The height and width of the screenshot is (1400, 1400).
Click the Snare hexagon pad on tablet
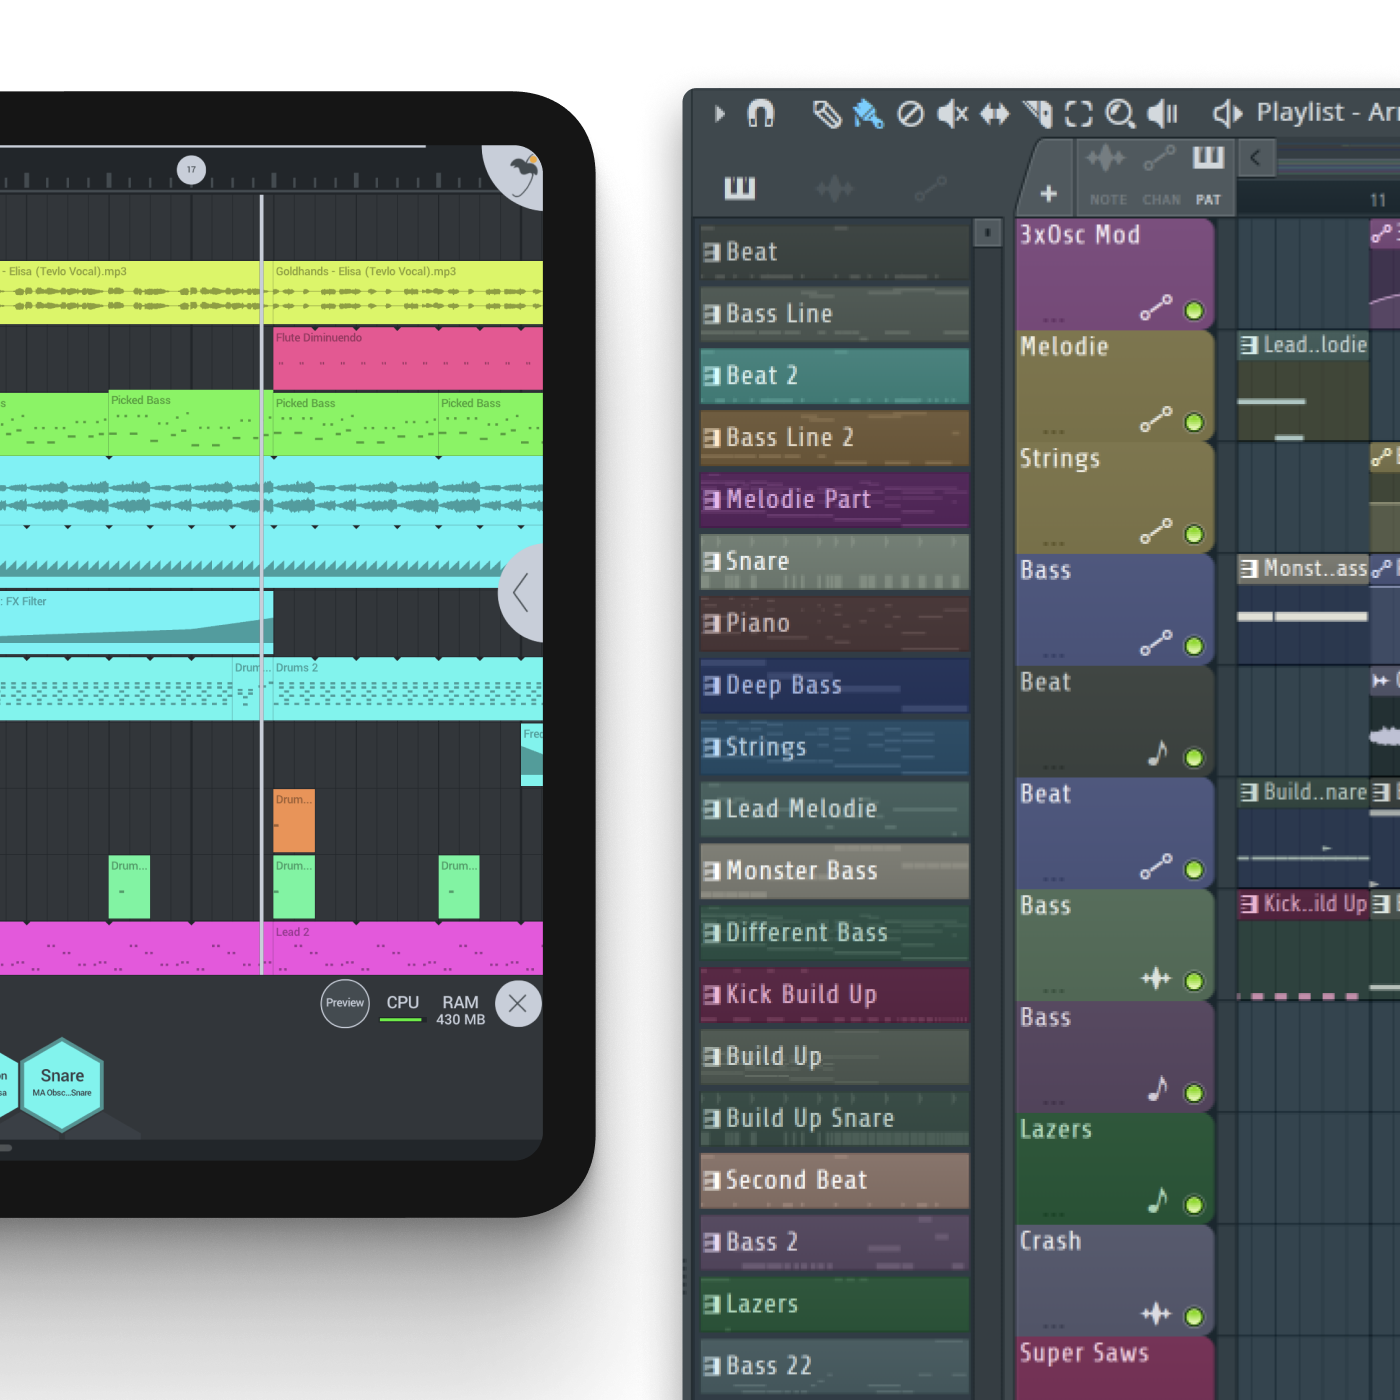pos(62,1084)
